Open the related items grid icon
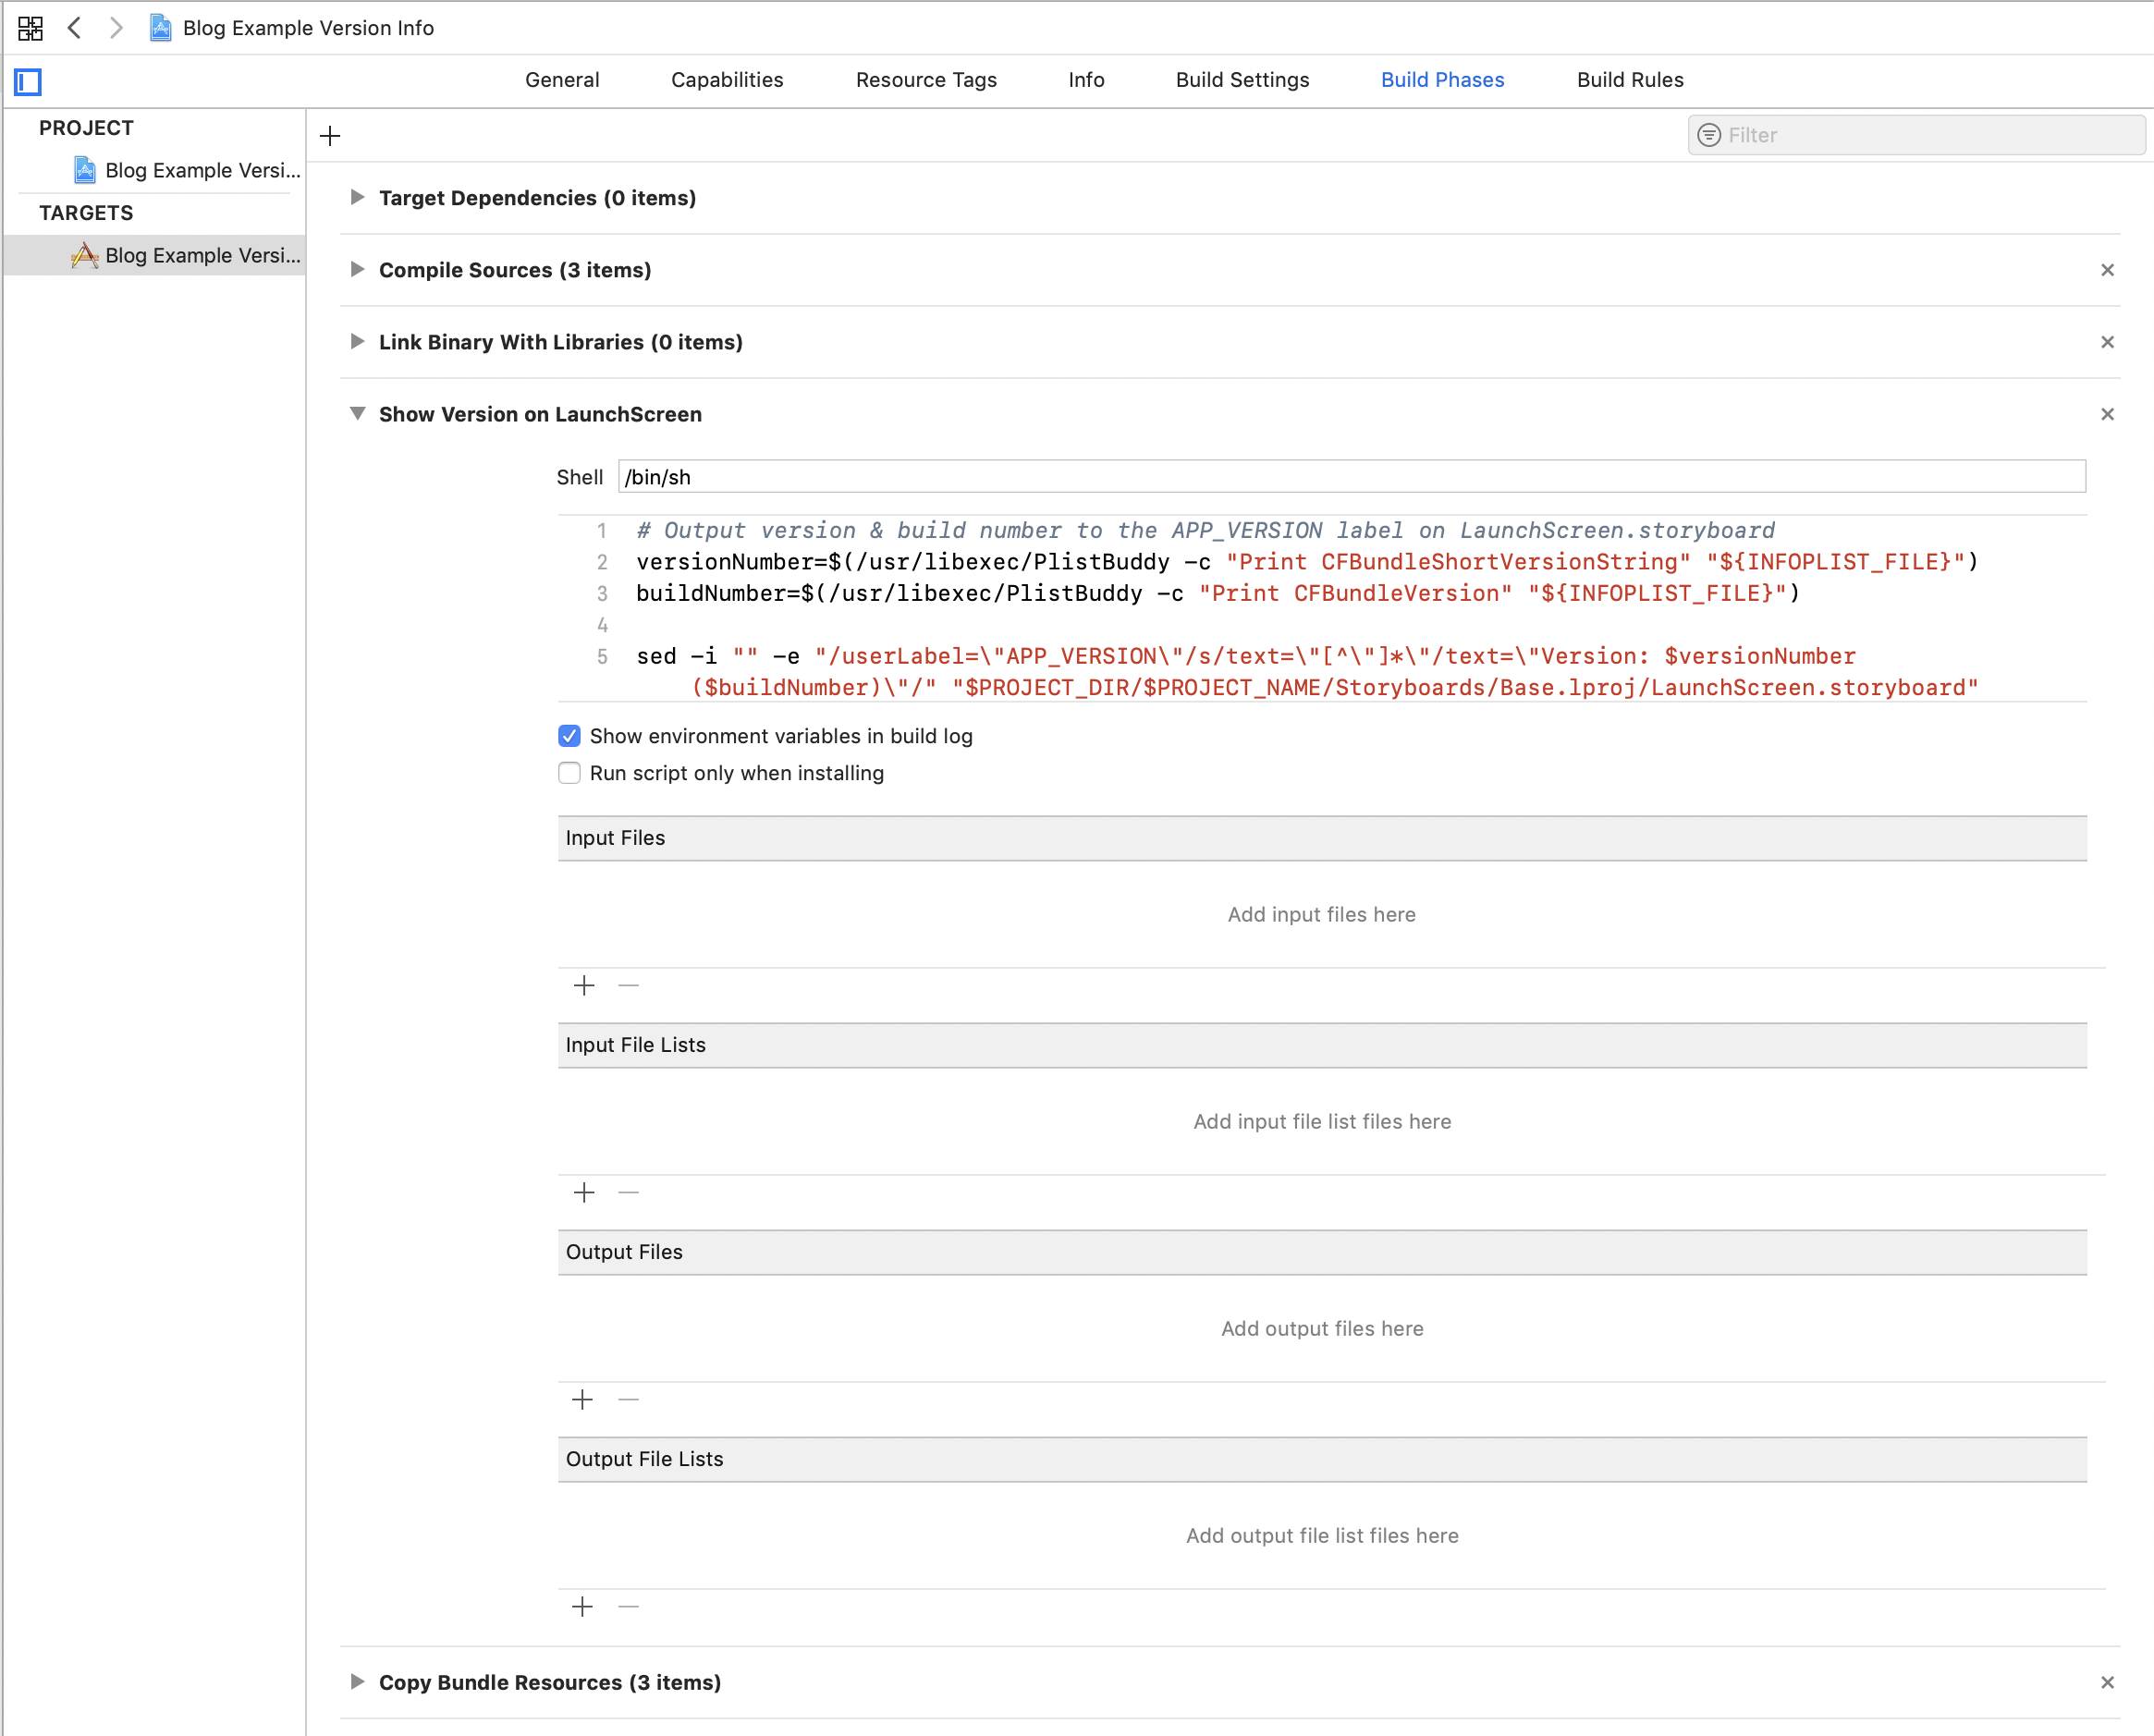 (x=30, y=28)
